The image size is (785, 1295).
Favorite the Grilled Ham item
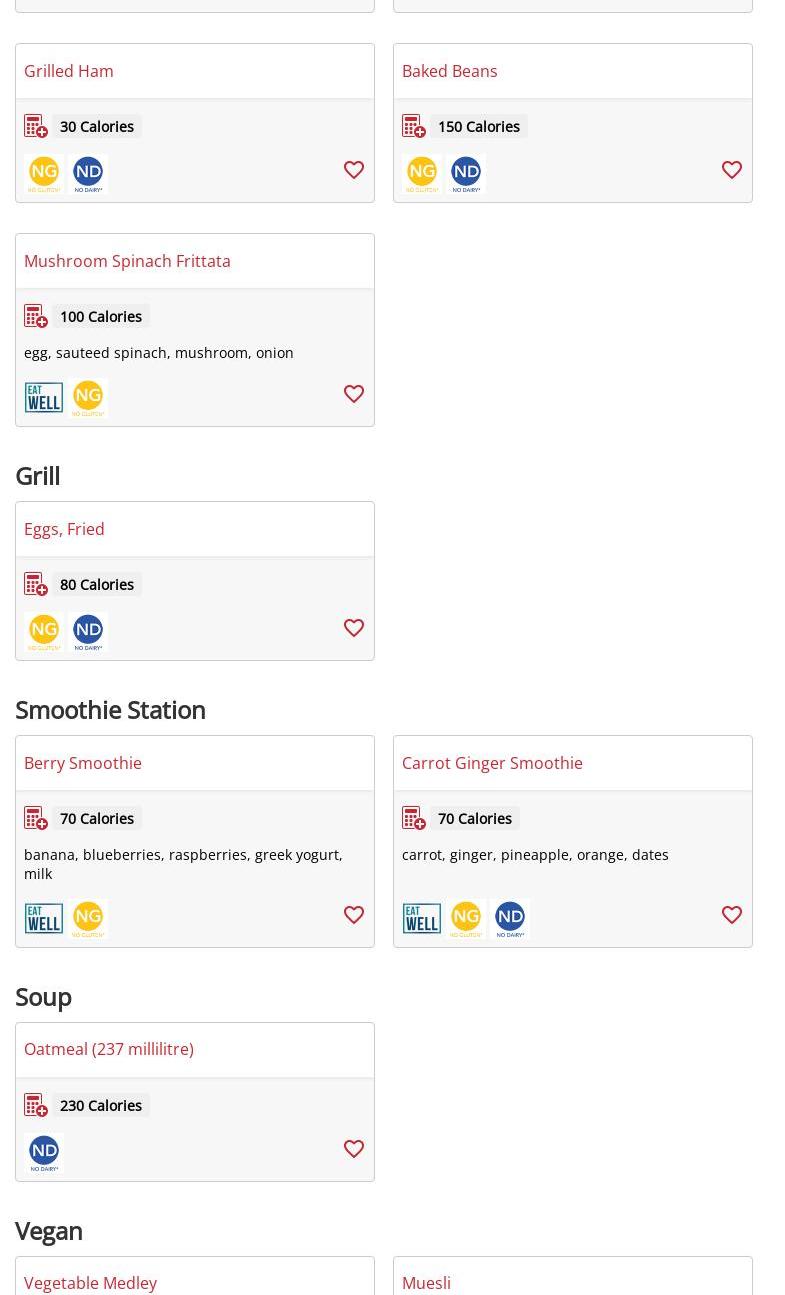pyautogui.click(x=354, y=170)
